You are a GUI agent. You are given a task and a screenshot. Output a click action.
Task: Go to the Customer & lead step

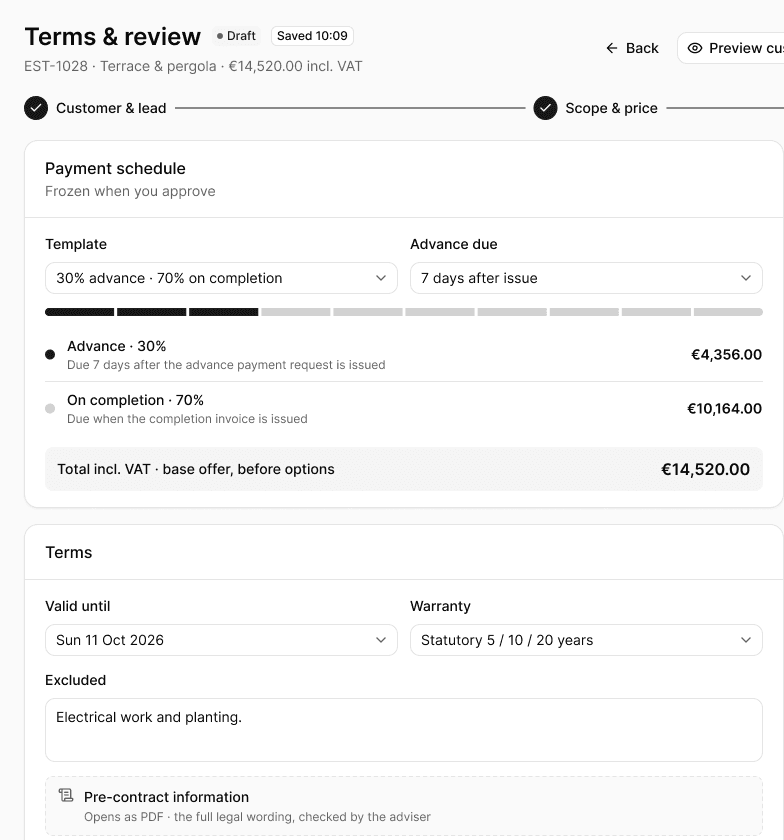pyautogui.click(x=95, y=108)
